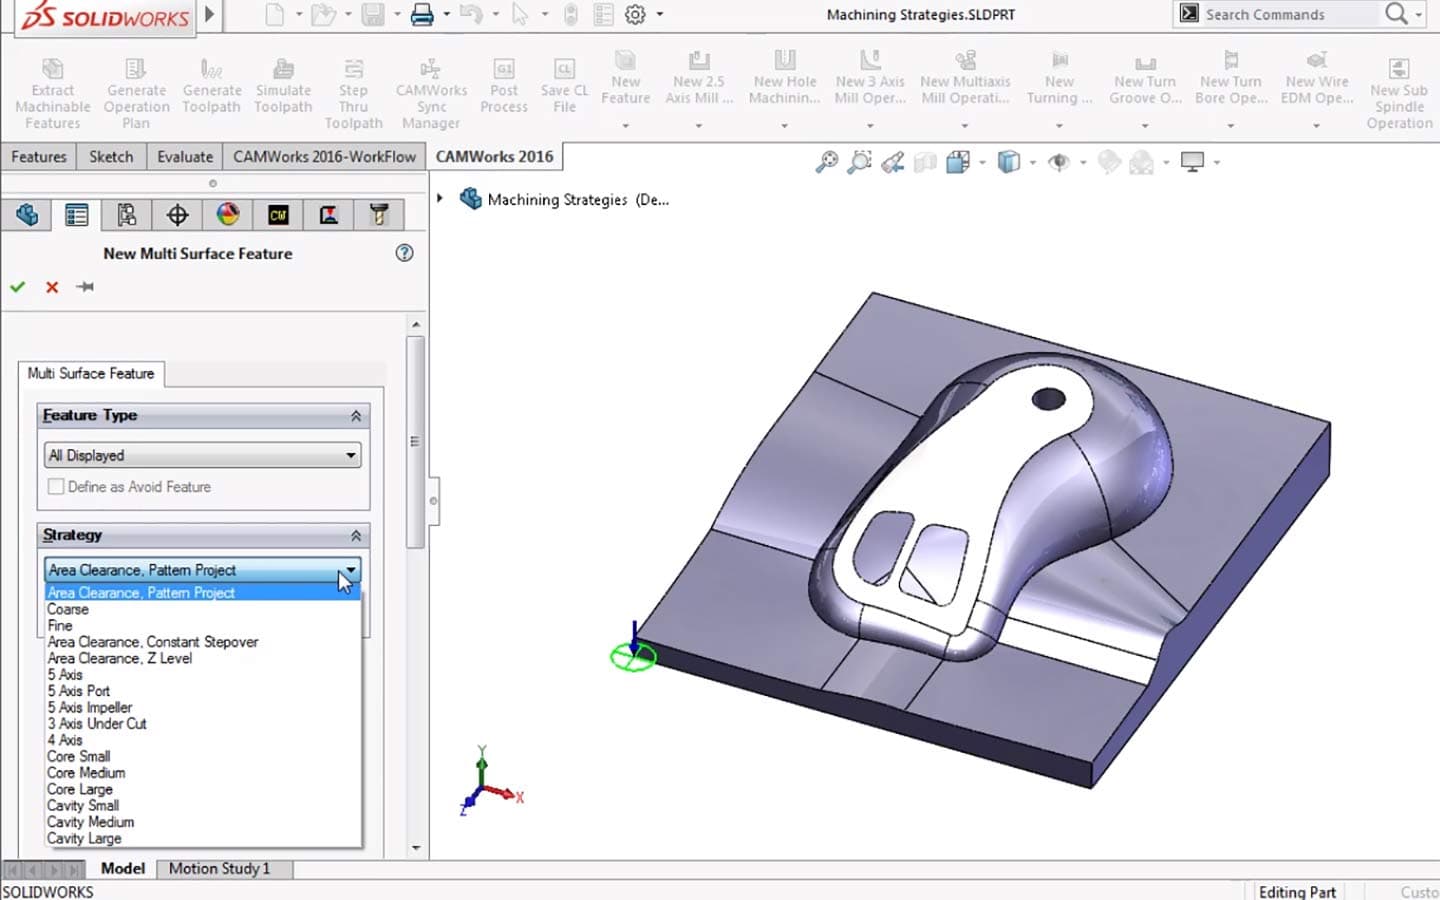The image size is (1440, 900).
Task: Click Zoom to Fit icon
Action: pyautogui.click(x=827, y=162)
